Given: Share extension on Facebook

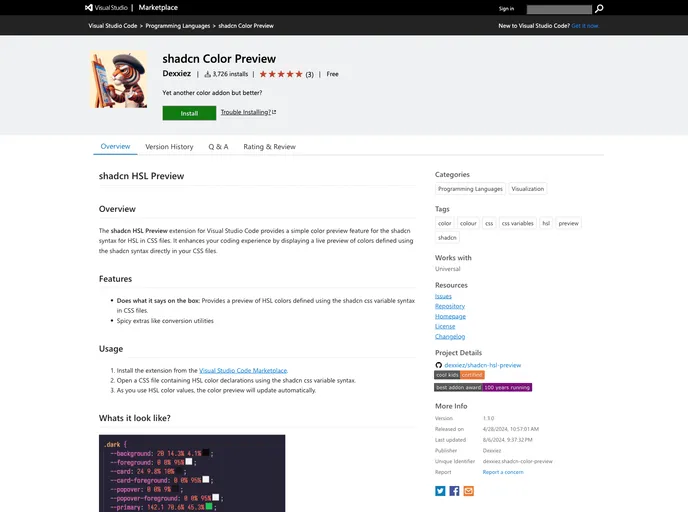Looking at the screenshot, I should [x=454, y=491].
